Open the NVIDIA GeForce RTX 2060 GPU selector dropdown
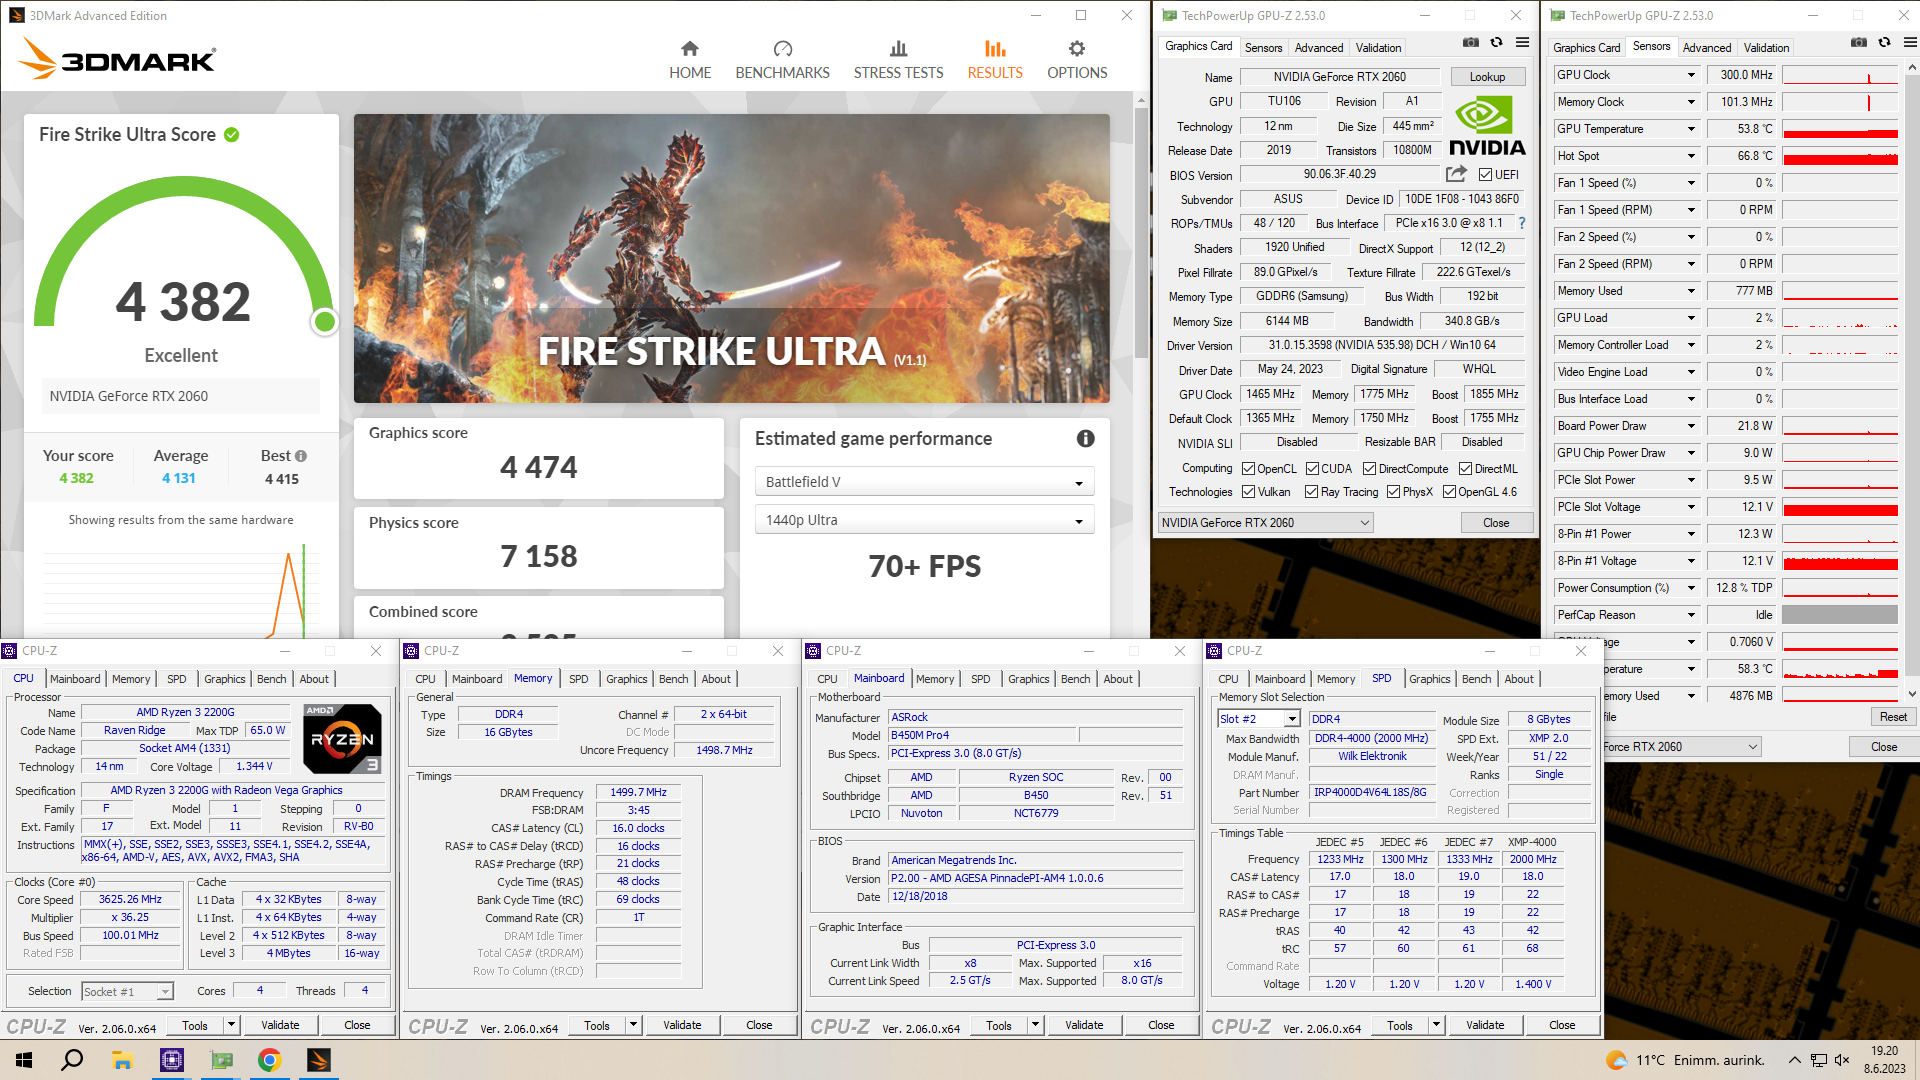 1265,523
